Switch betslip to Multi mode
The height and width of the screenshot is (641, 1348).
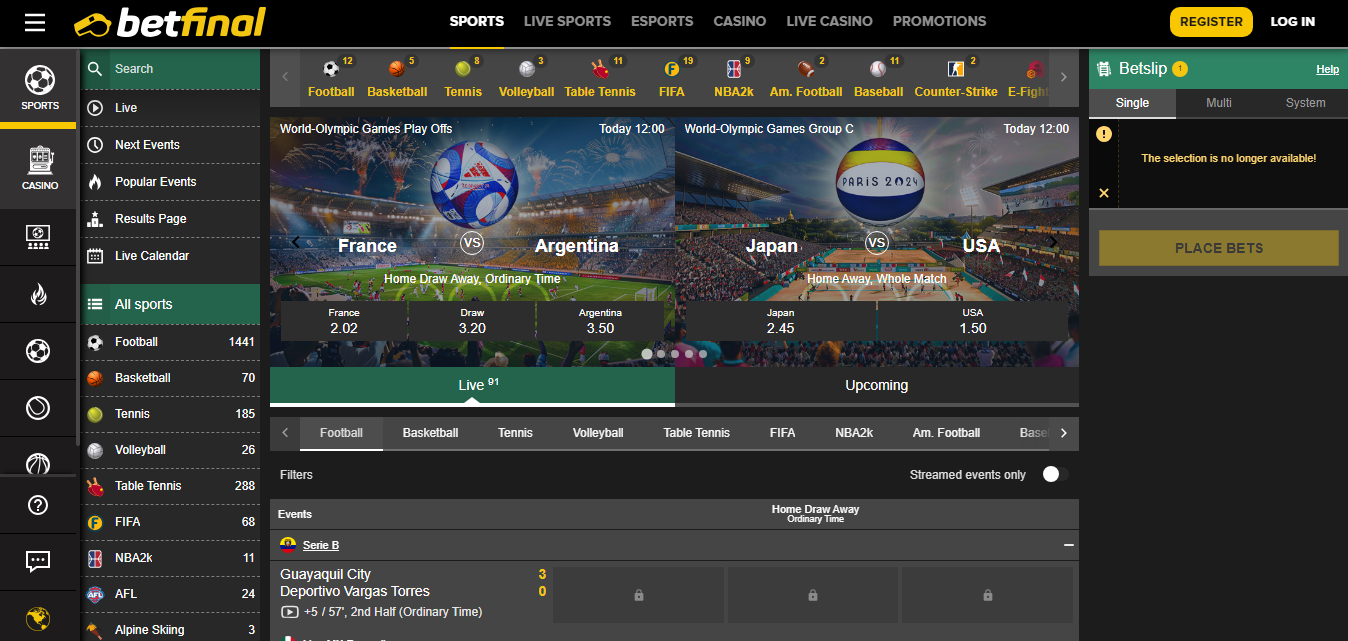(x=1218, y=103)
